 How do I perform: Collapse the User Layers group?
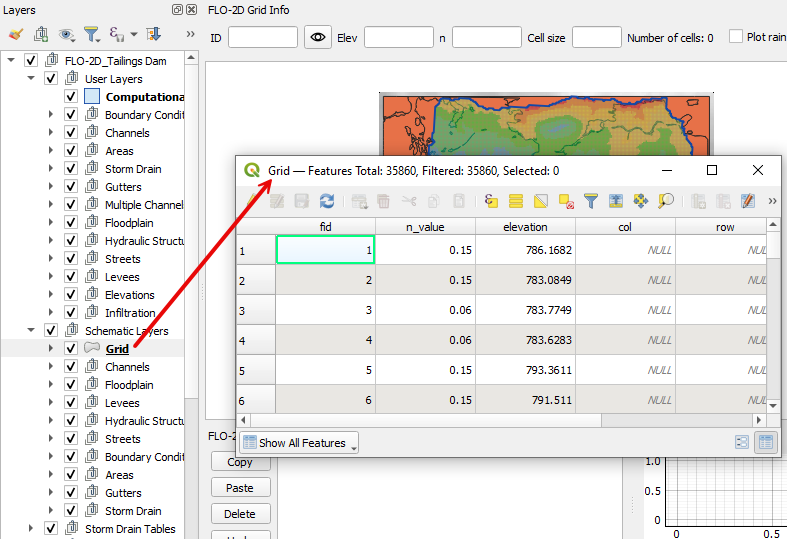coord(32,79)
